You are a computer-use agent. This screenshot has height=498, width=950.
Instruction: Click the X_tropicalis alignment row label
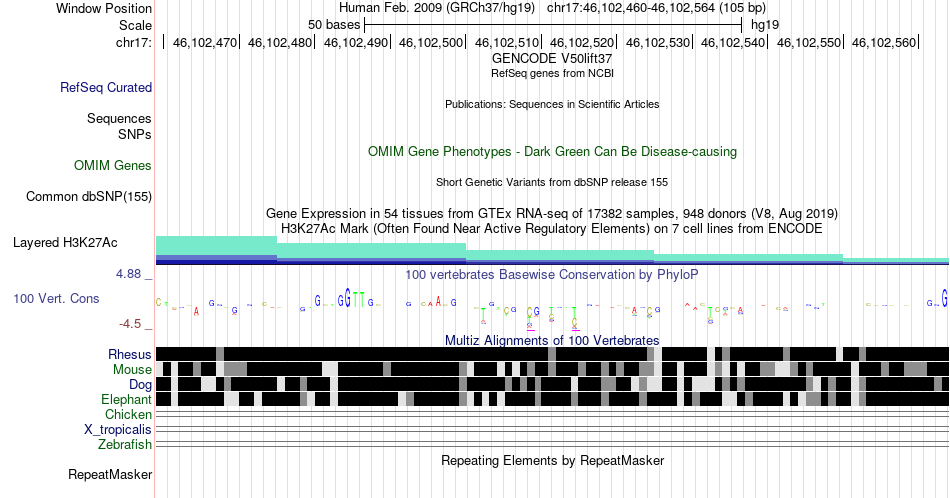point(118,430)
